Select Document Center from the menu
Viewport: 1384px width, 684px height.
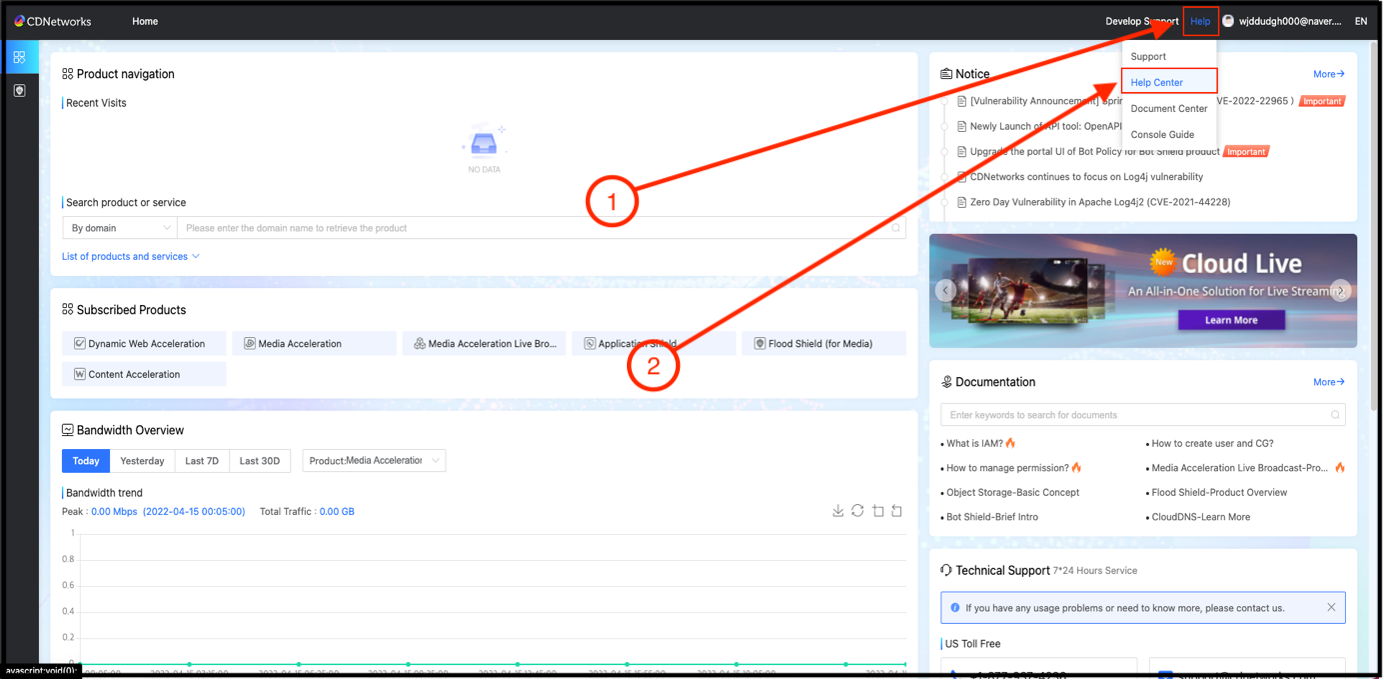pyautogui.click(x=1169, y=108)
